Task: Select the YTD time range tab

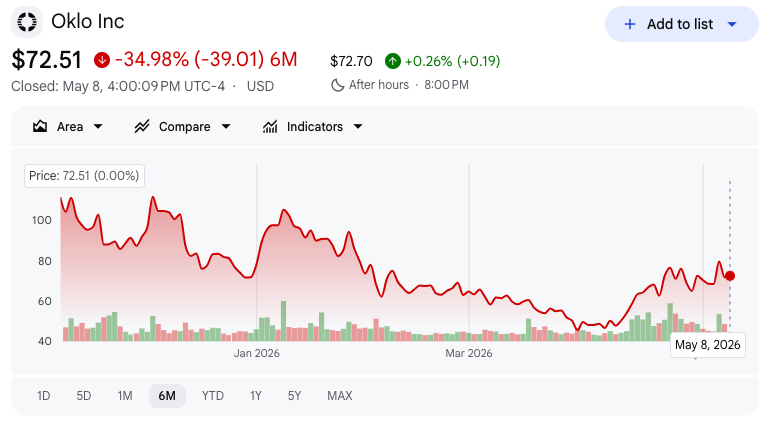Action: click(x=213, y=396)
